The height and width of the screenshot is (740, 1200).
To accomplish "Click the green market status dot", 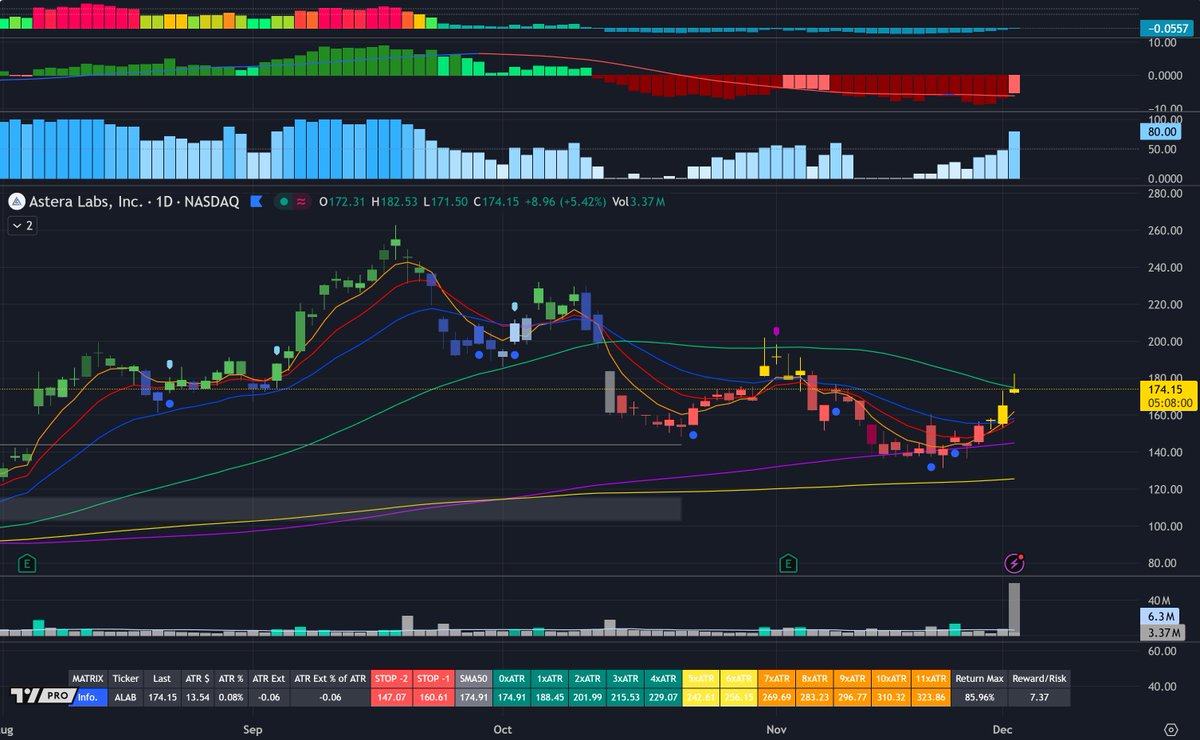I will point(284,201).
